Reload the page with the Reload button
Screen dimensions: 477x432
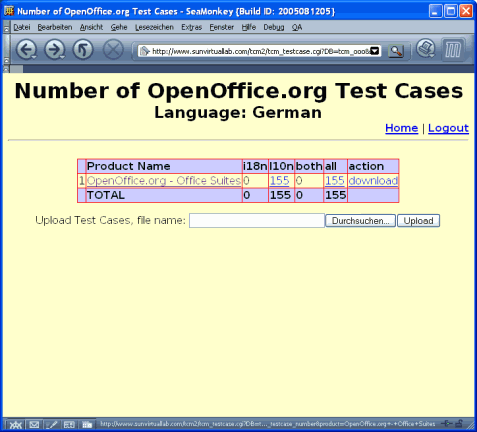[83, 50]
